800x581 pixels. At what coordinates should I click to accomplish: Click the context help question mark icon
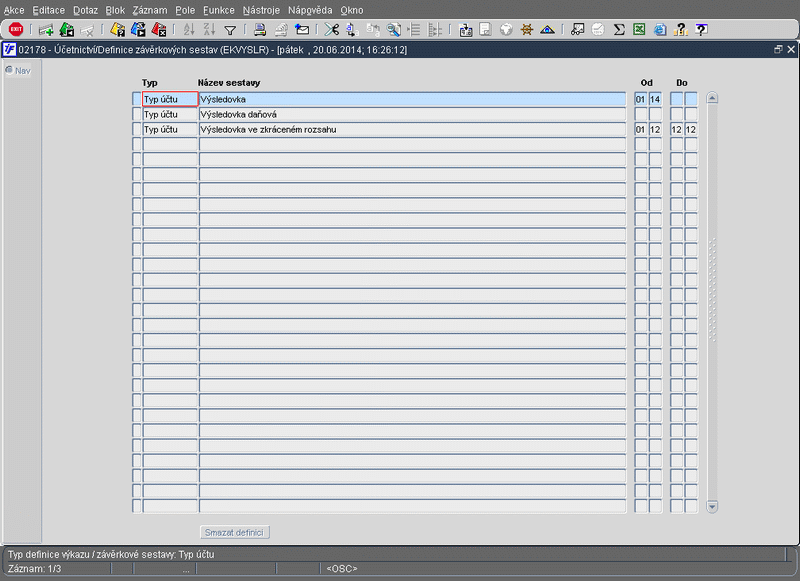click(x=702, y=30)
